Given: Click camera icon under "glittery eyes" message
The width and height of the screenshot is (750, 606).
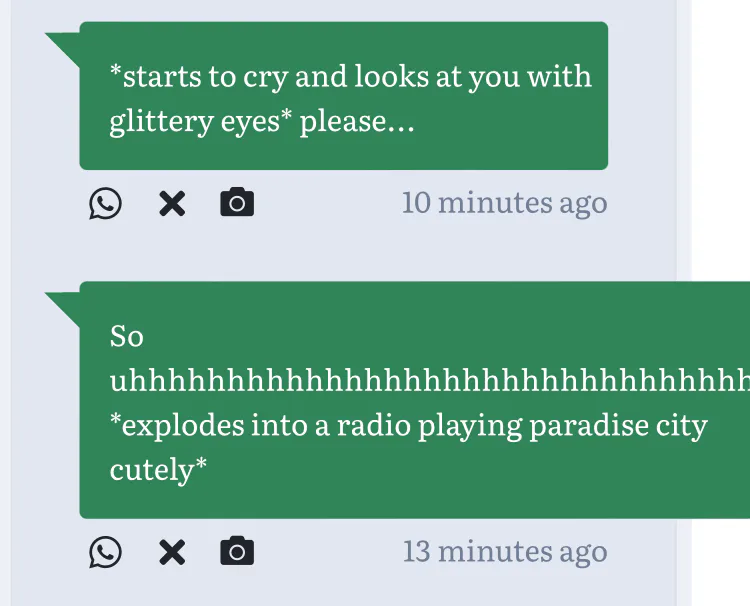Looking at the screenshot, I should pos(237,203).
